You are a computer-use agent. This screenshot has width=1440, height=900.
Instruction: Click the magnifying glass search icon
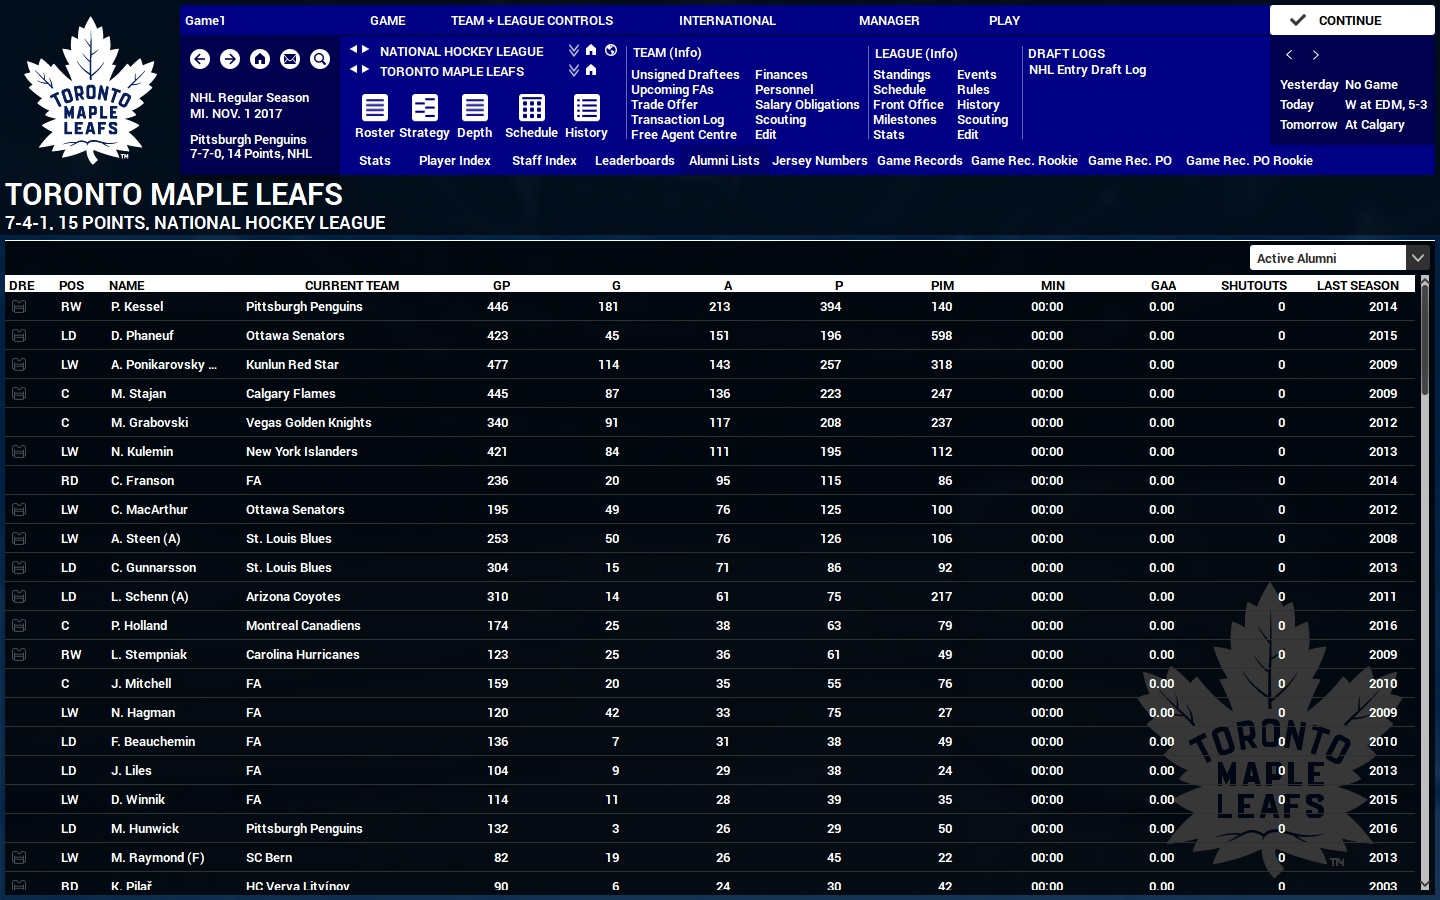click(320, 59)
